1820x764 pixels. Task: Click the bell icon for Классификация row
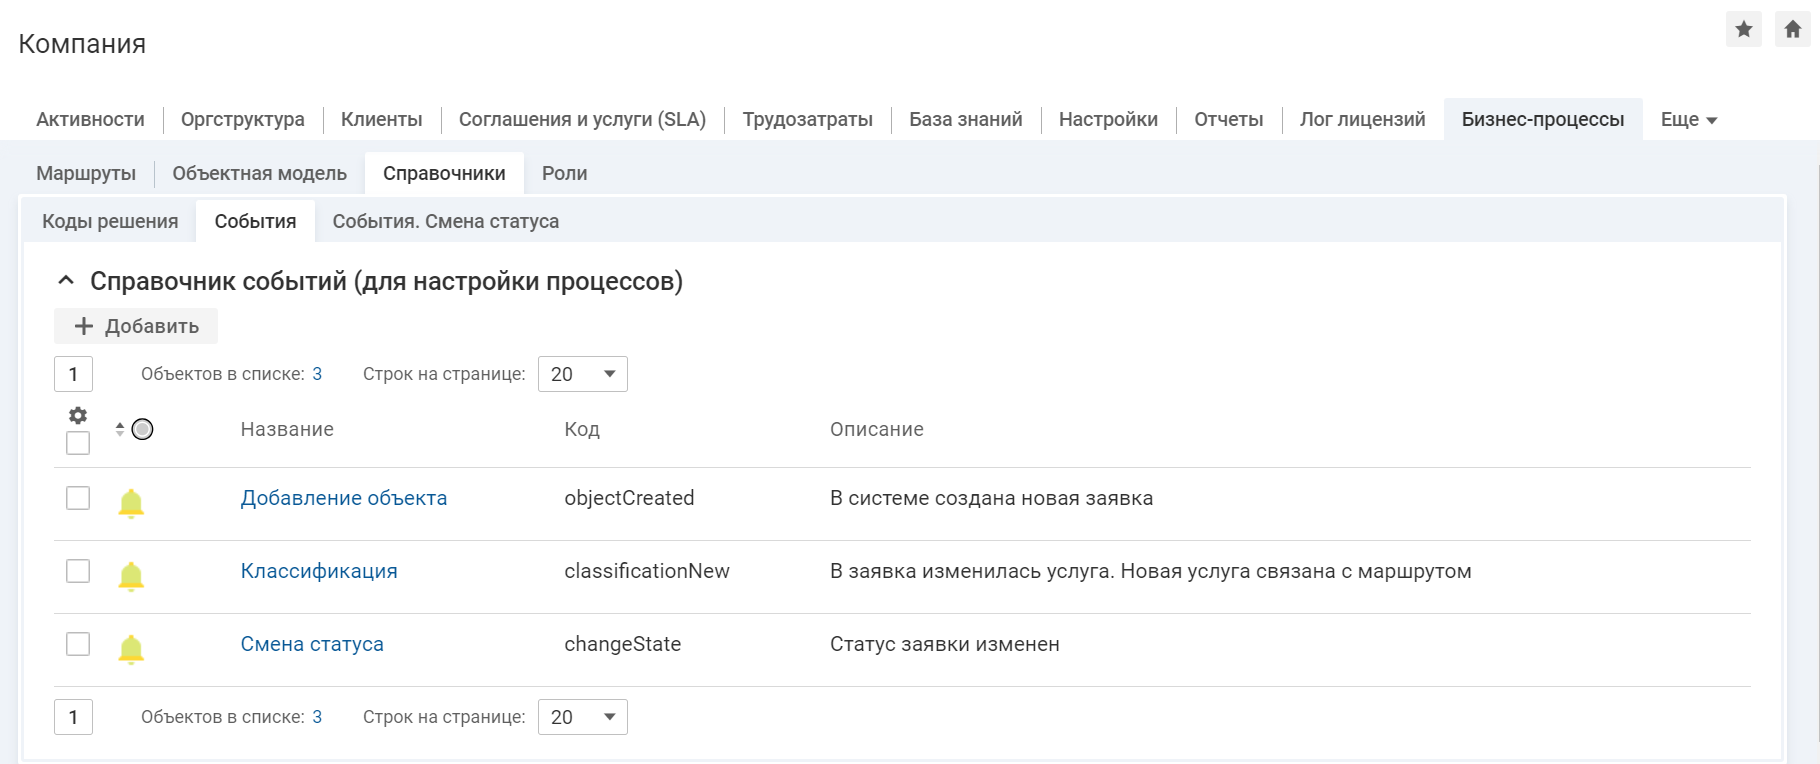pos(131,576)
